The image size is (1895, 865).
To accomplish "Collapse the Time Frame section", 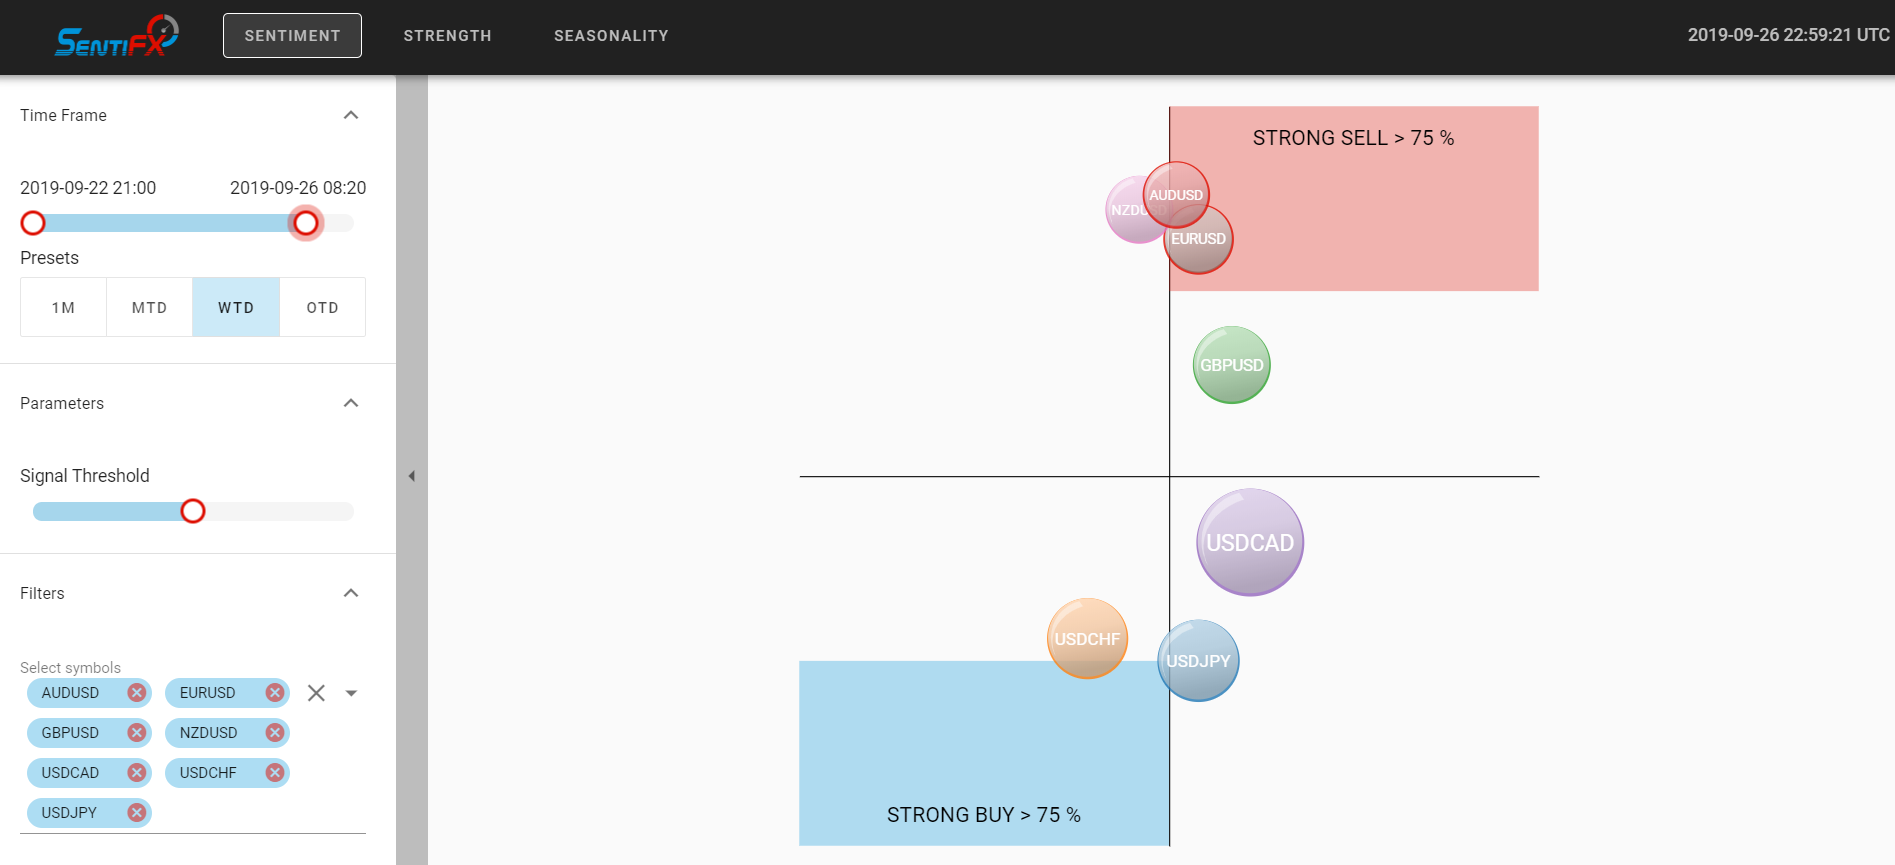I will pos(351,115).
